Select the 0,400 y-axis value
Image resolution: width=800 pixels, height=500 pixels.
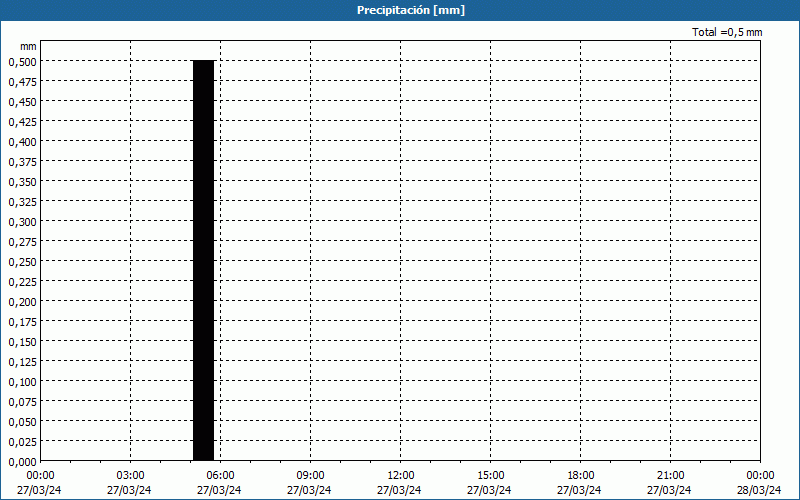click(x=23, y=142)
